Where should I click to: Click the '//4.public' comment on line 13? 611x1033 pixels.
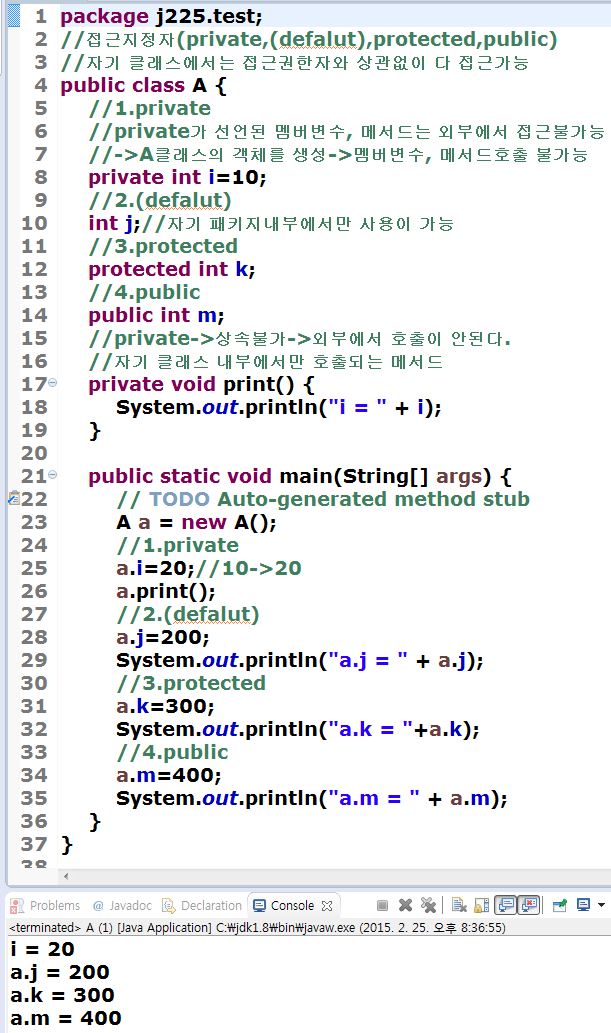click(144, 292)
